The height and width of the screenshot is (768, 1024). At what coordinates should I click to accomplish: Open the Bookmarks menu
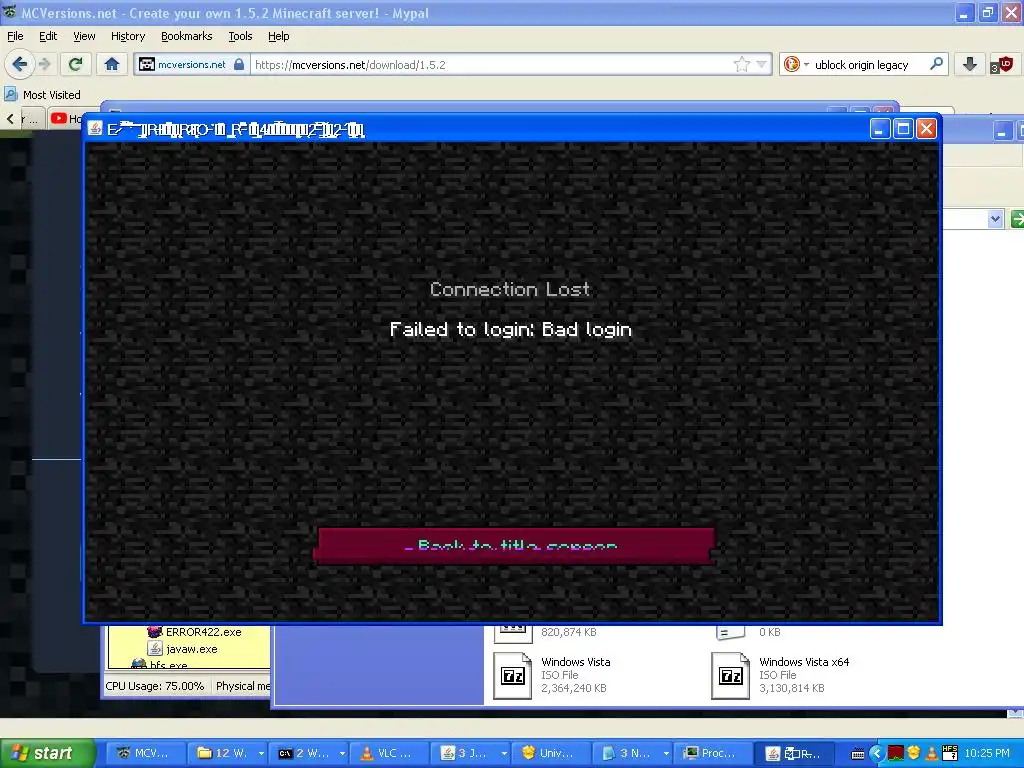click(186, 36)
